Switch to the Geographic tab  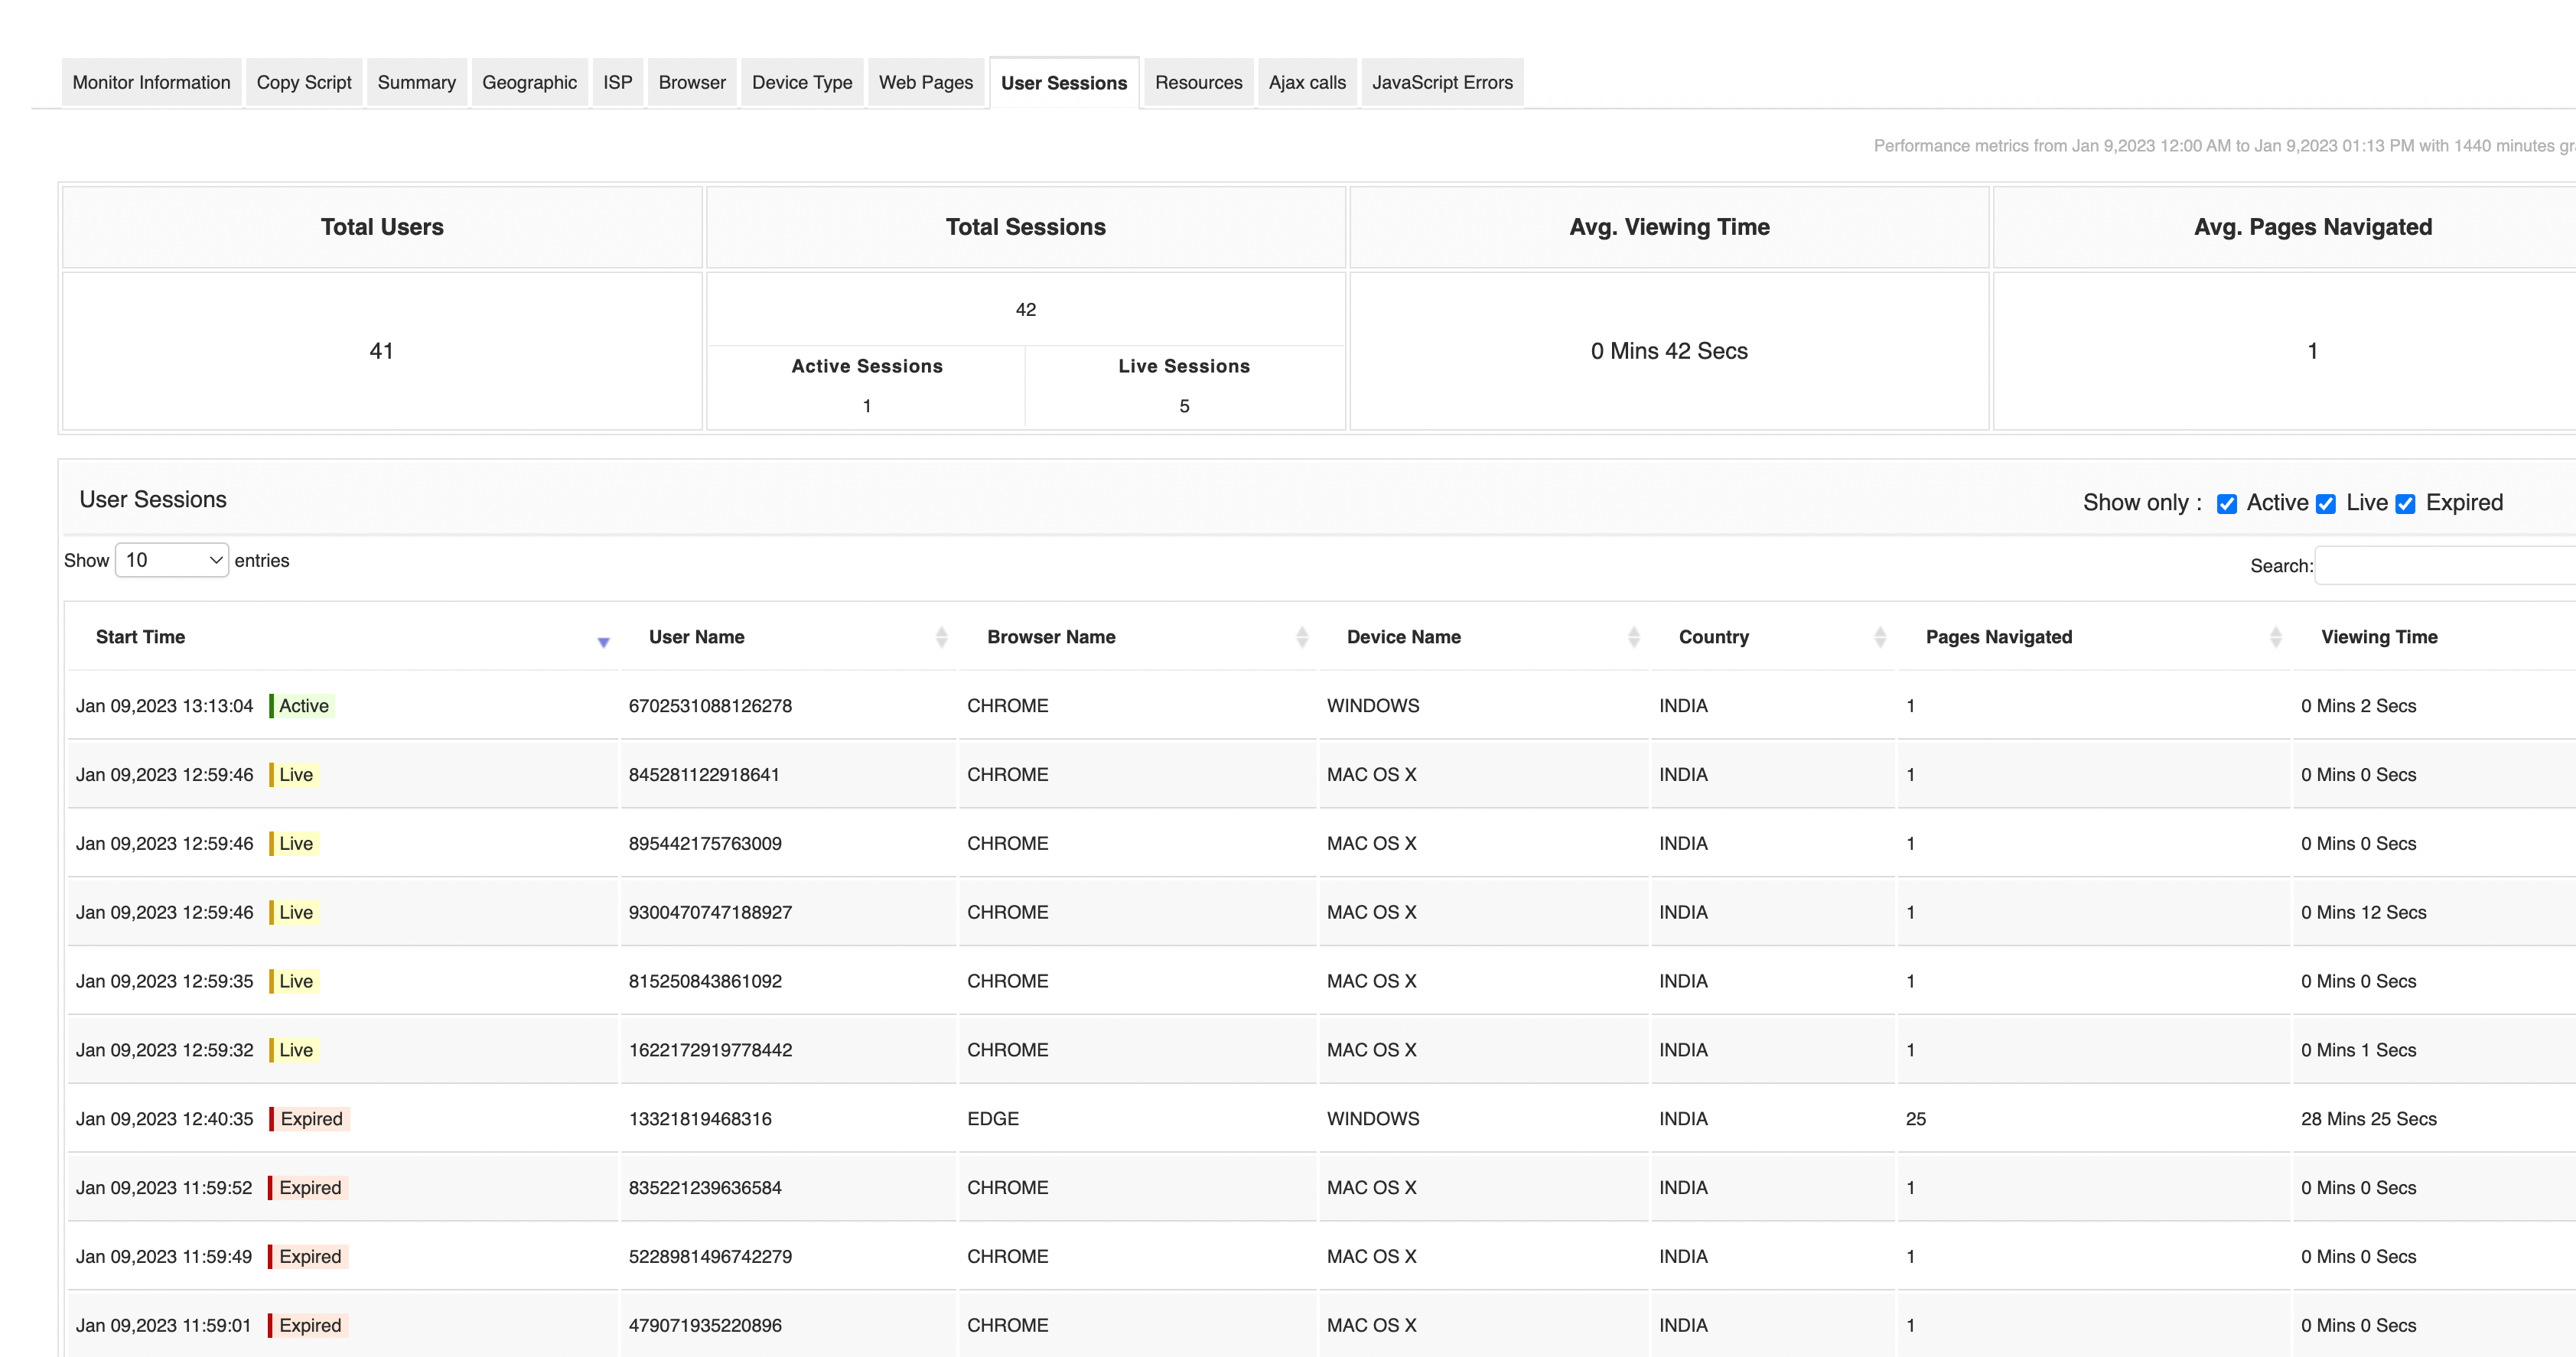529,83
